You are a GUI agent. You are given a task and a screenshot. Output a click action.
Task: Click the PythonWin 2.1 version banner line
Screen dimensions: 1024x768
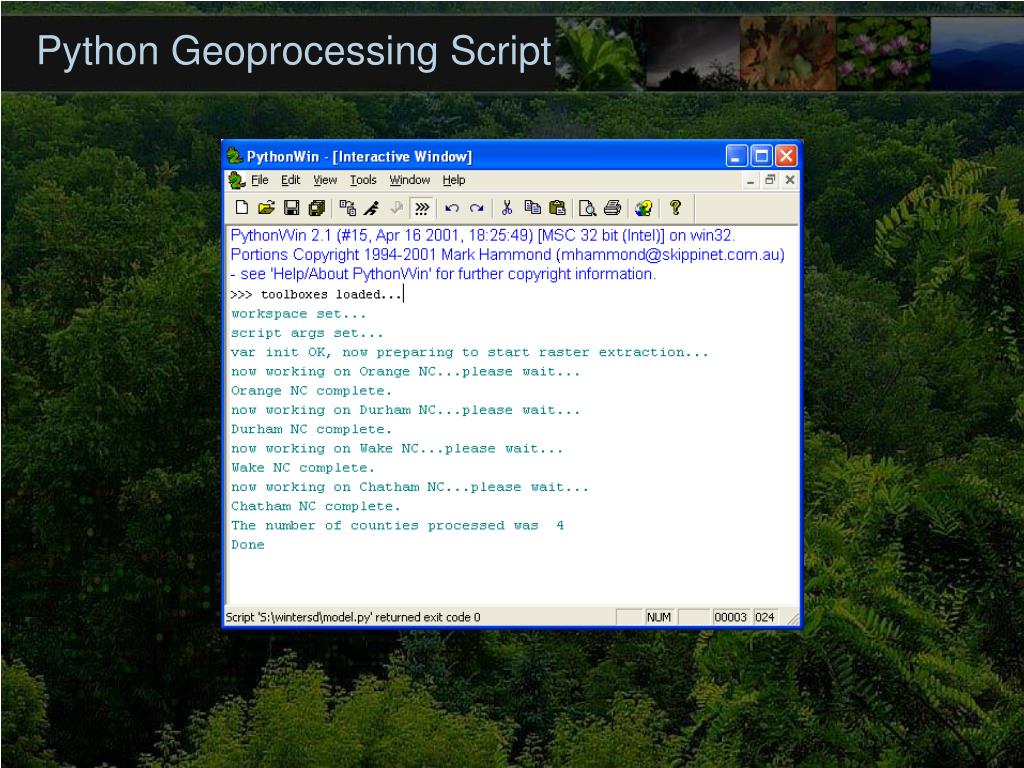click(483, 236)
